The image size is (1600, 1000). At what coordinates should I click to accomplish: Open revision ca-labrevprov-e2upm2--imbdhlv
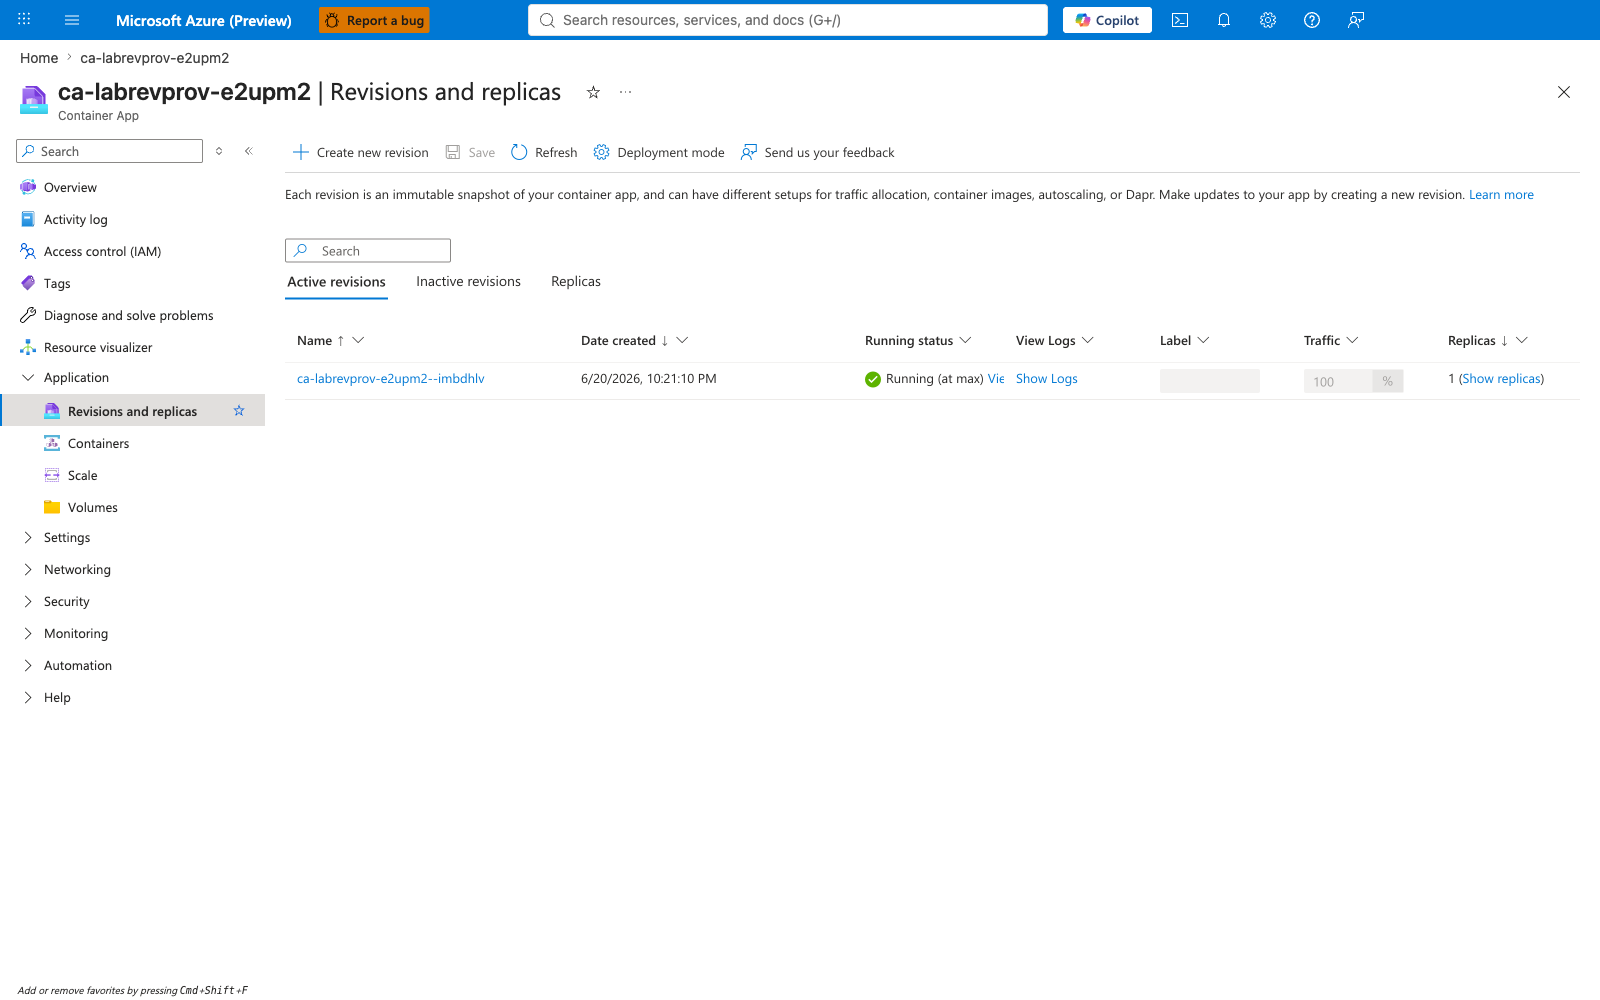click(390, 379)
